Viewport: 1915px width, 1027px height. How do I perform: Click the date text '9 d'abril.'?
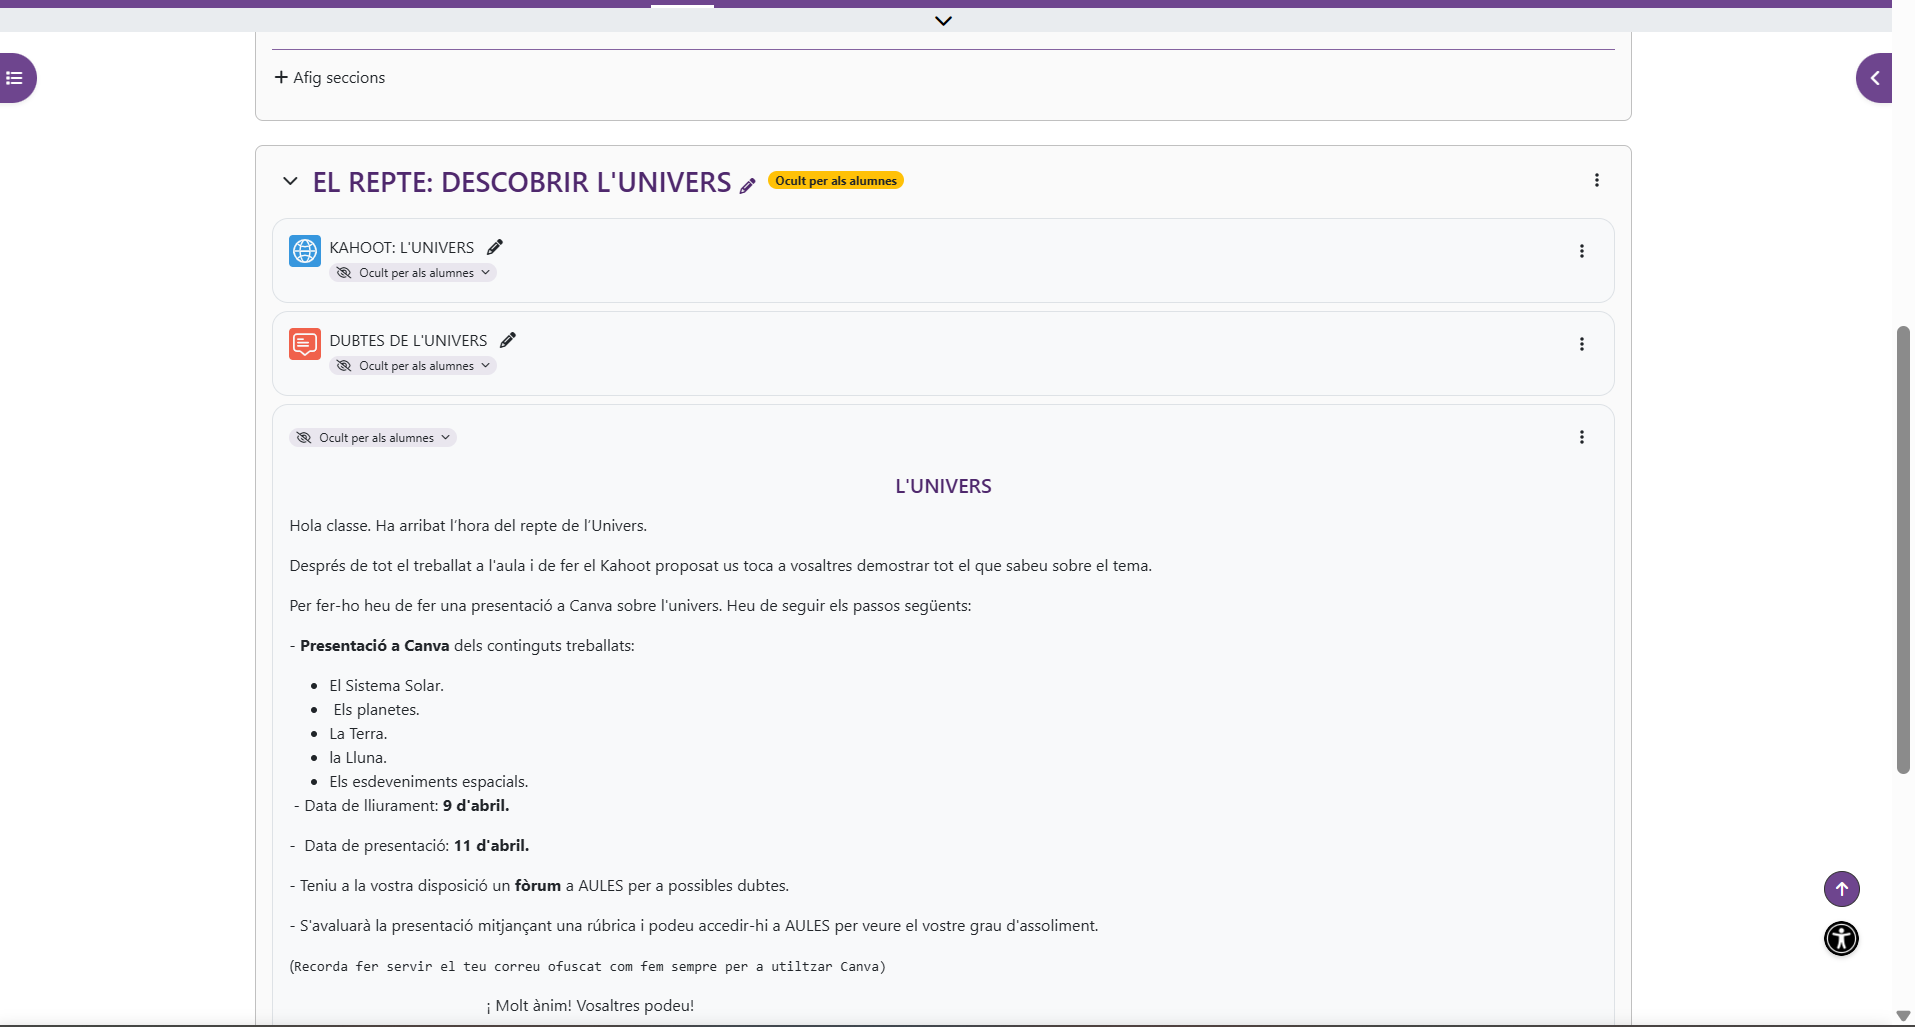(476, 806)
